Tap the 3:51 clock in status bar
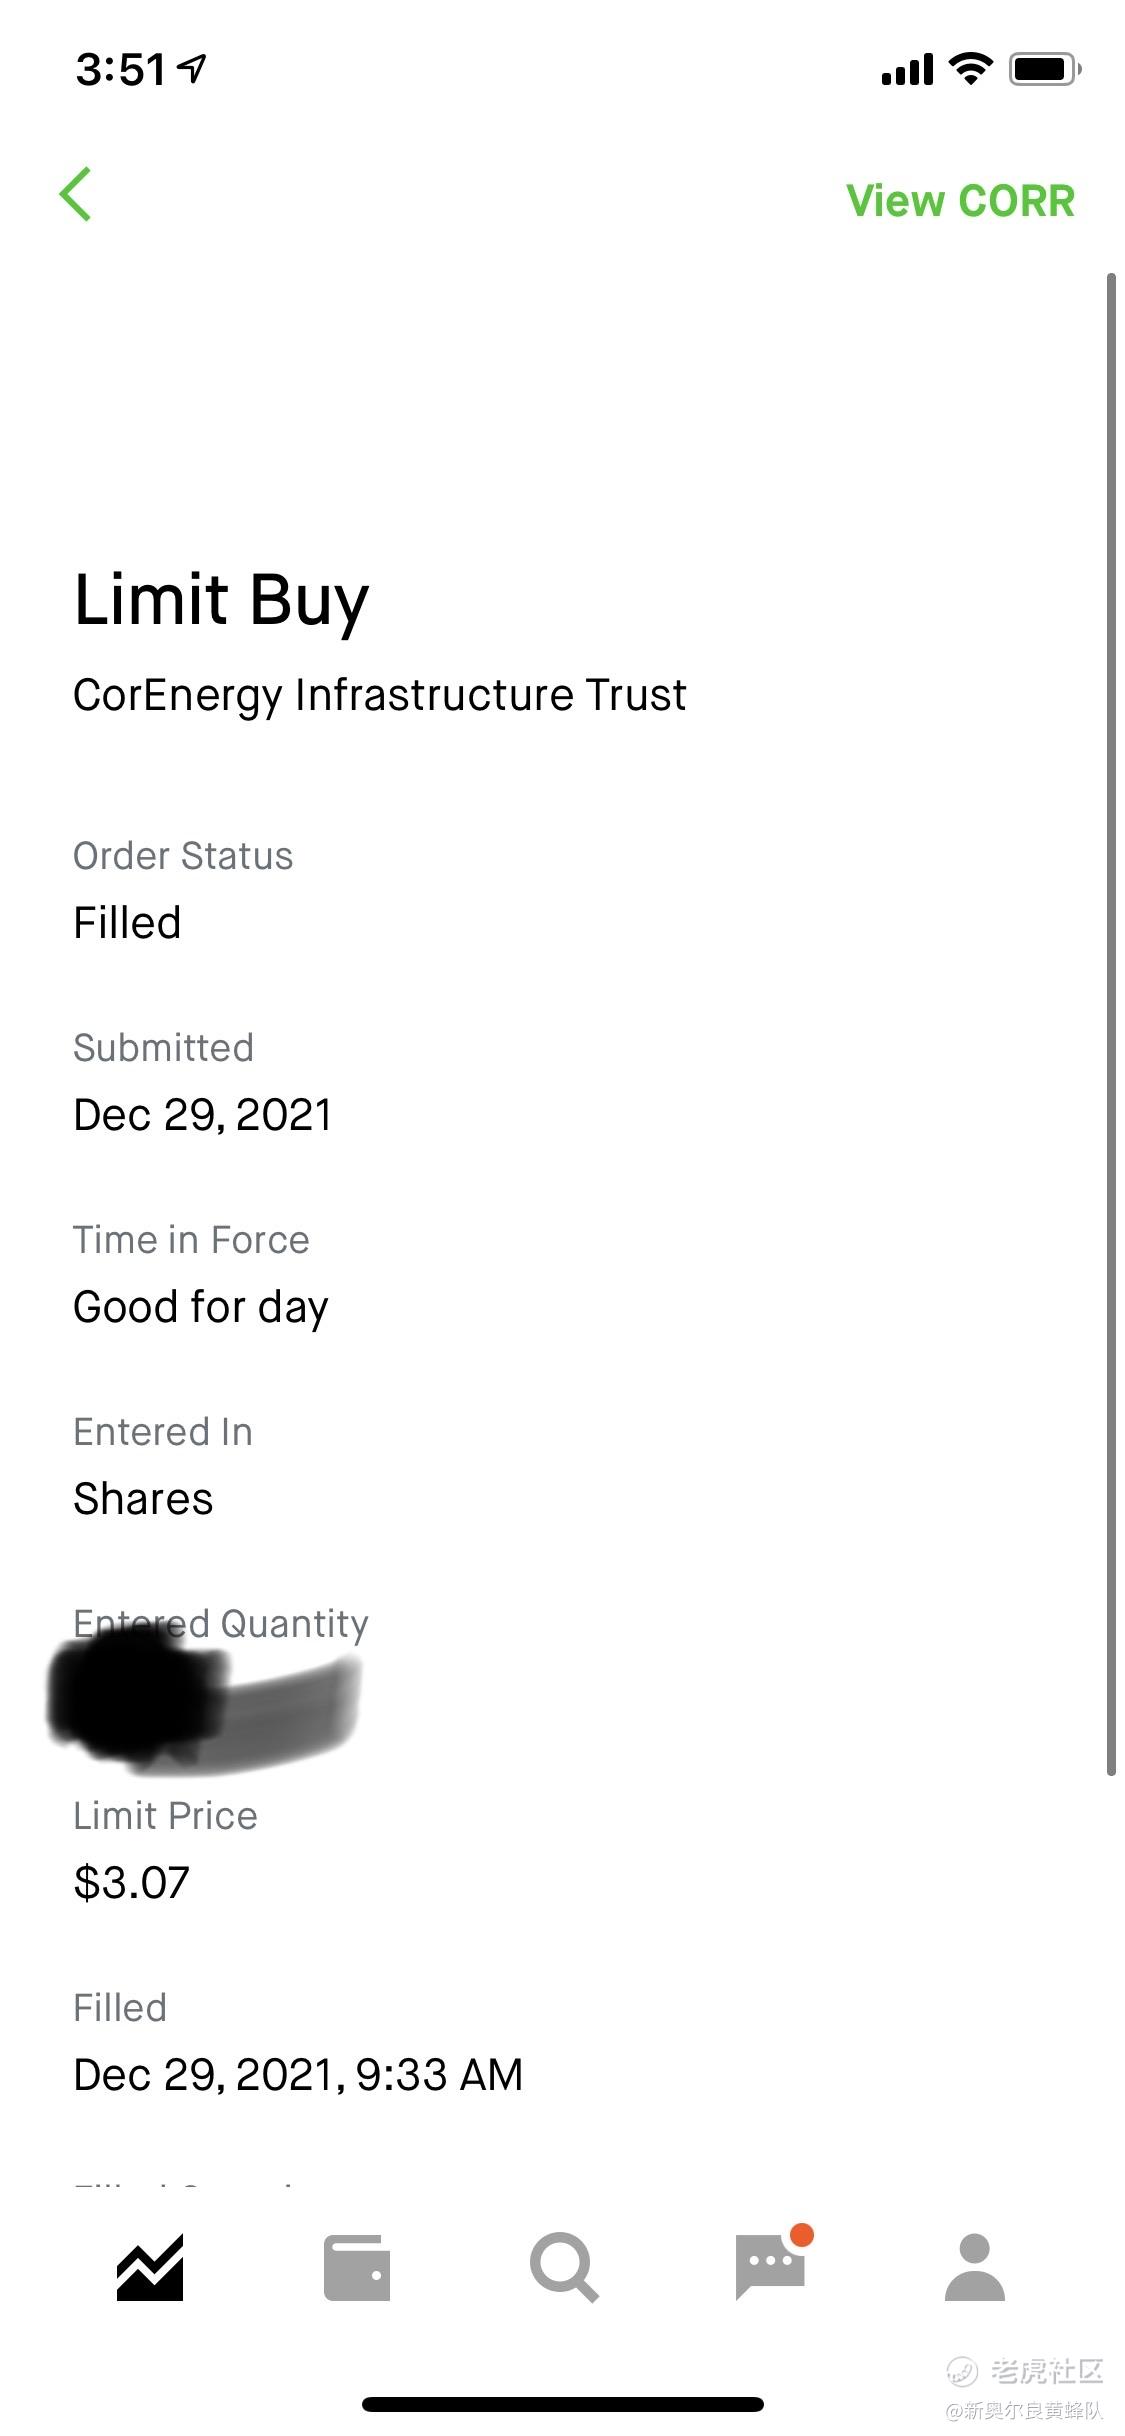1125x2436 pixels. point(121,70)
